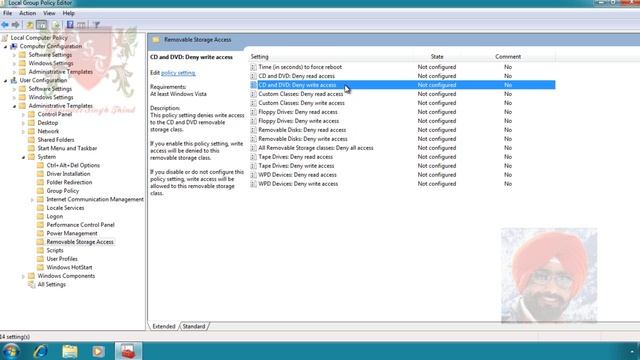Collapse the Computer Configuration node
The image size is (640, 360).
point(5,47)
